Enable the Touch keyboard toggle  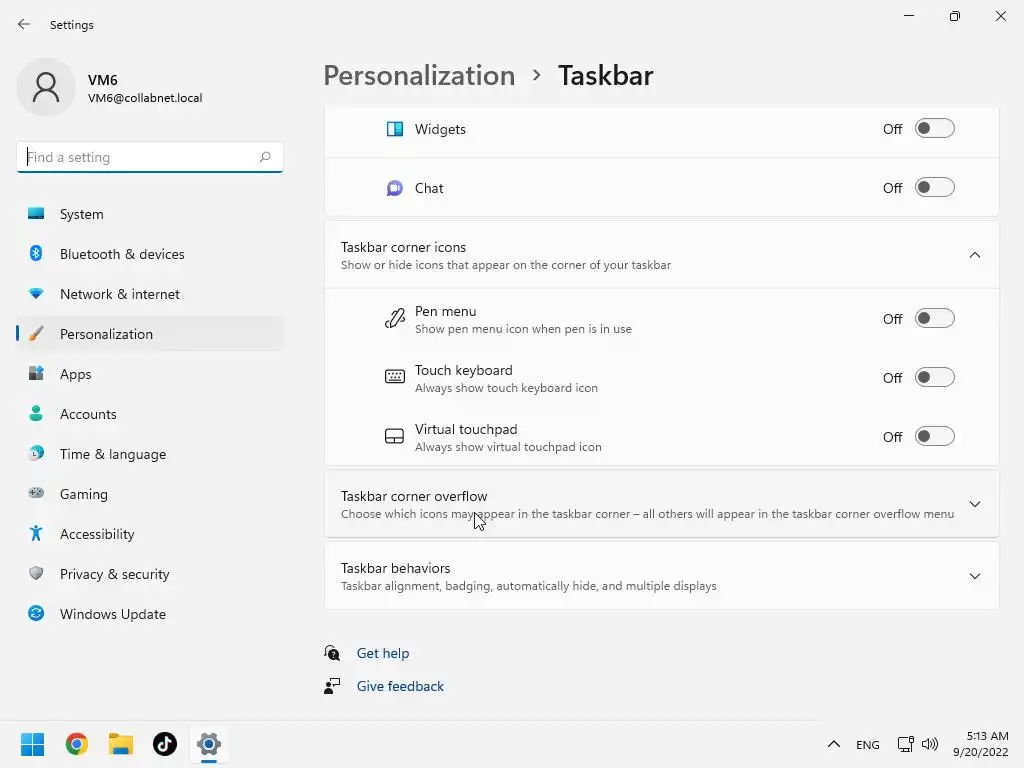pos(935,378)
